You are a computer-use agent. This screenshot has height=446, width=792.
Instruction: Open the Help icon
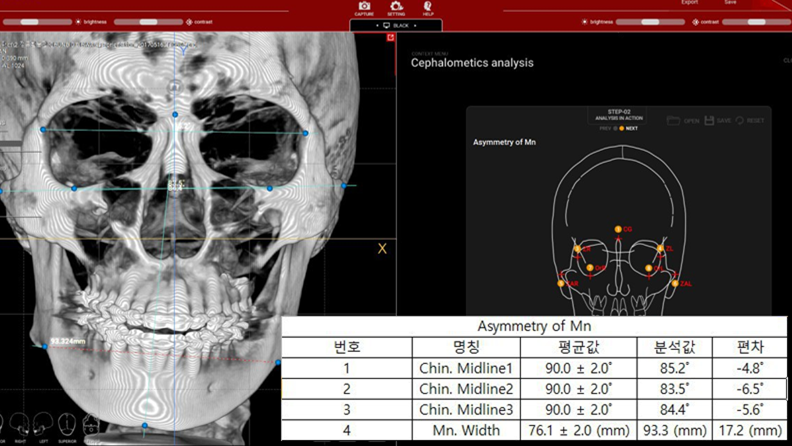click(x=427, y=8)
